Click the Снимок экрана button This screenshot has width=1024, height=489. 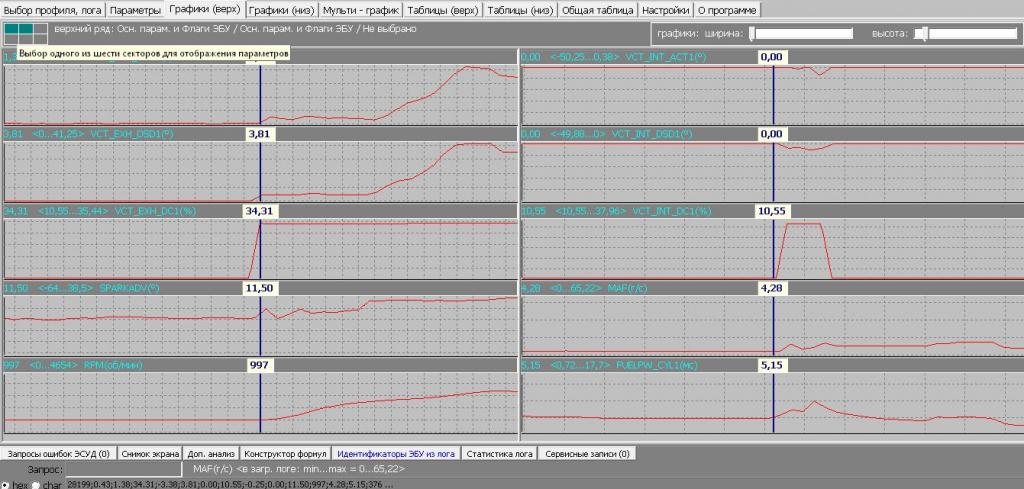(x=151, y=454)
